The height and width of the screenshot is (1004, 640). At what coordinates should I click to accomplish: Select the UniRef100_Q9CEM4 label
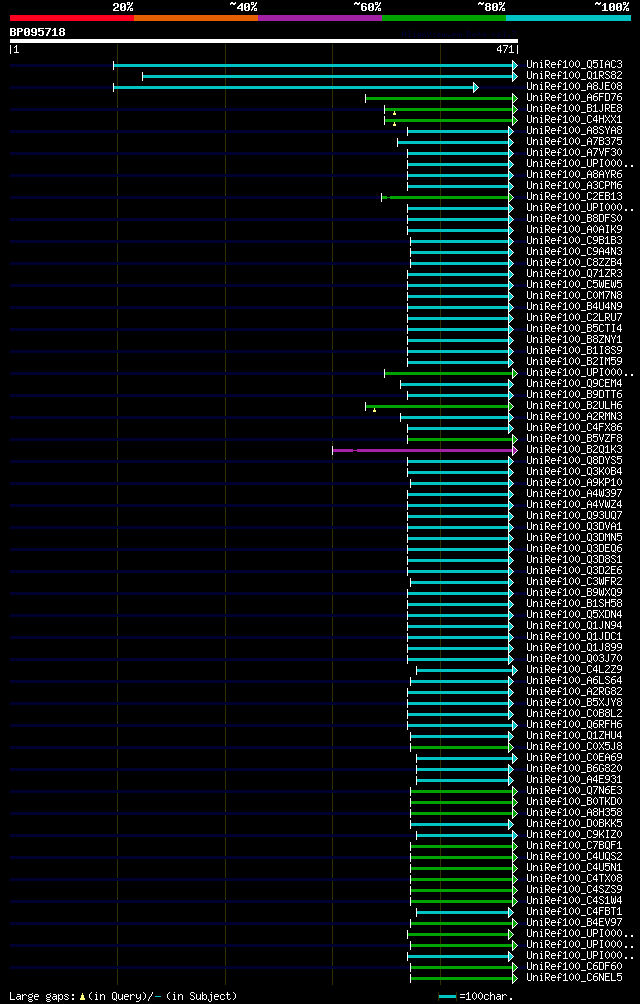pyautogui.click(x=574, y=384)
